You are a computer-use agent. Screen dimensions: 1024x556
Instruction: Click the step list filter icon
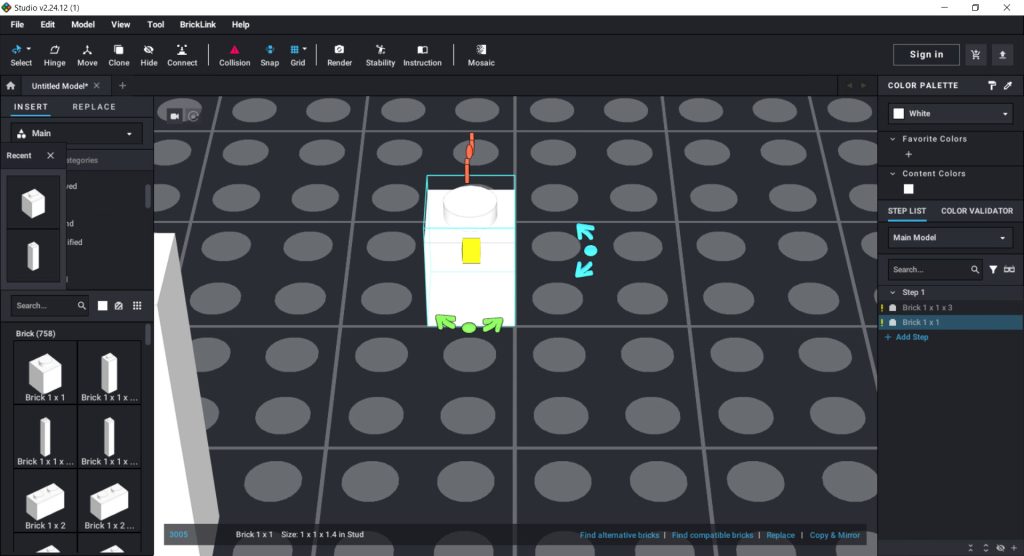coord(993,269)
